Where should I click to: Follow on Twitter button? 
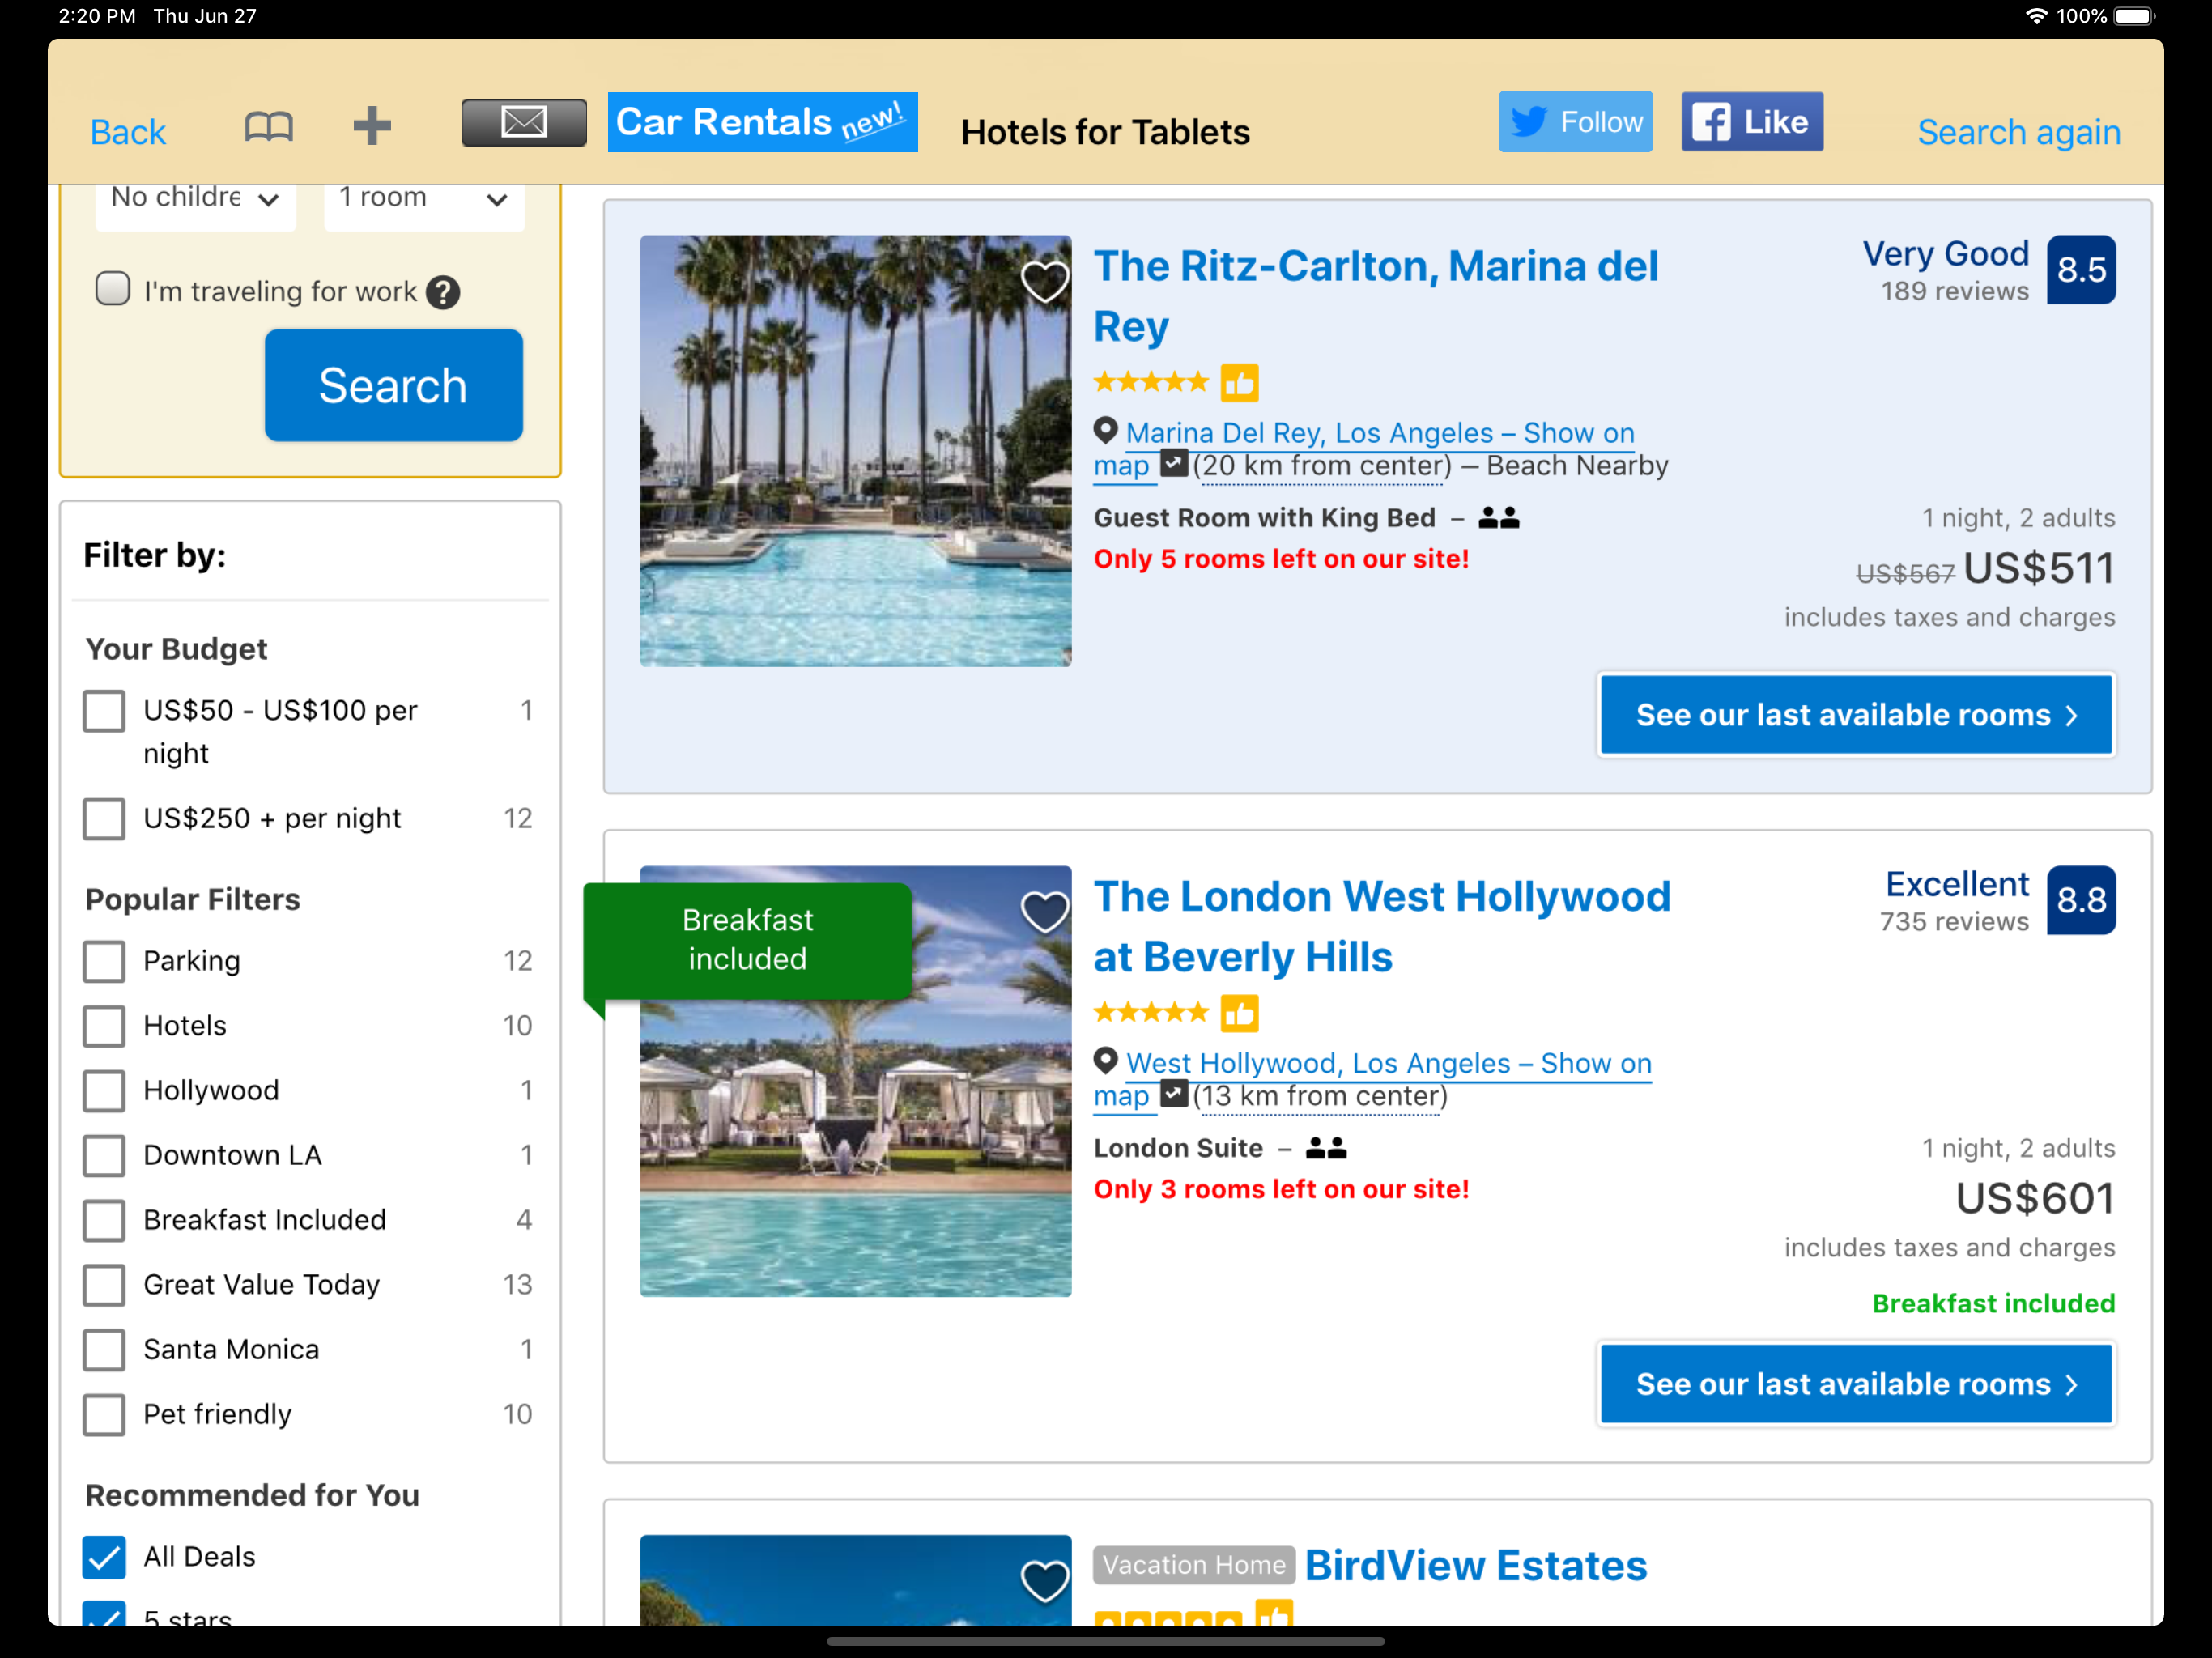tap(1575, 122)
